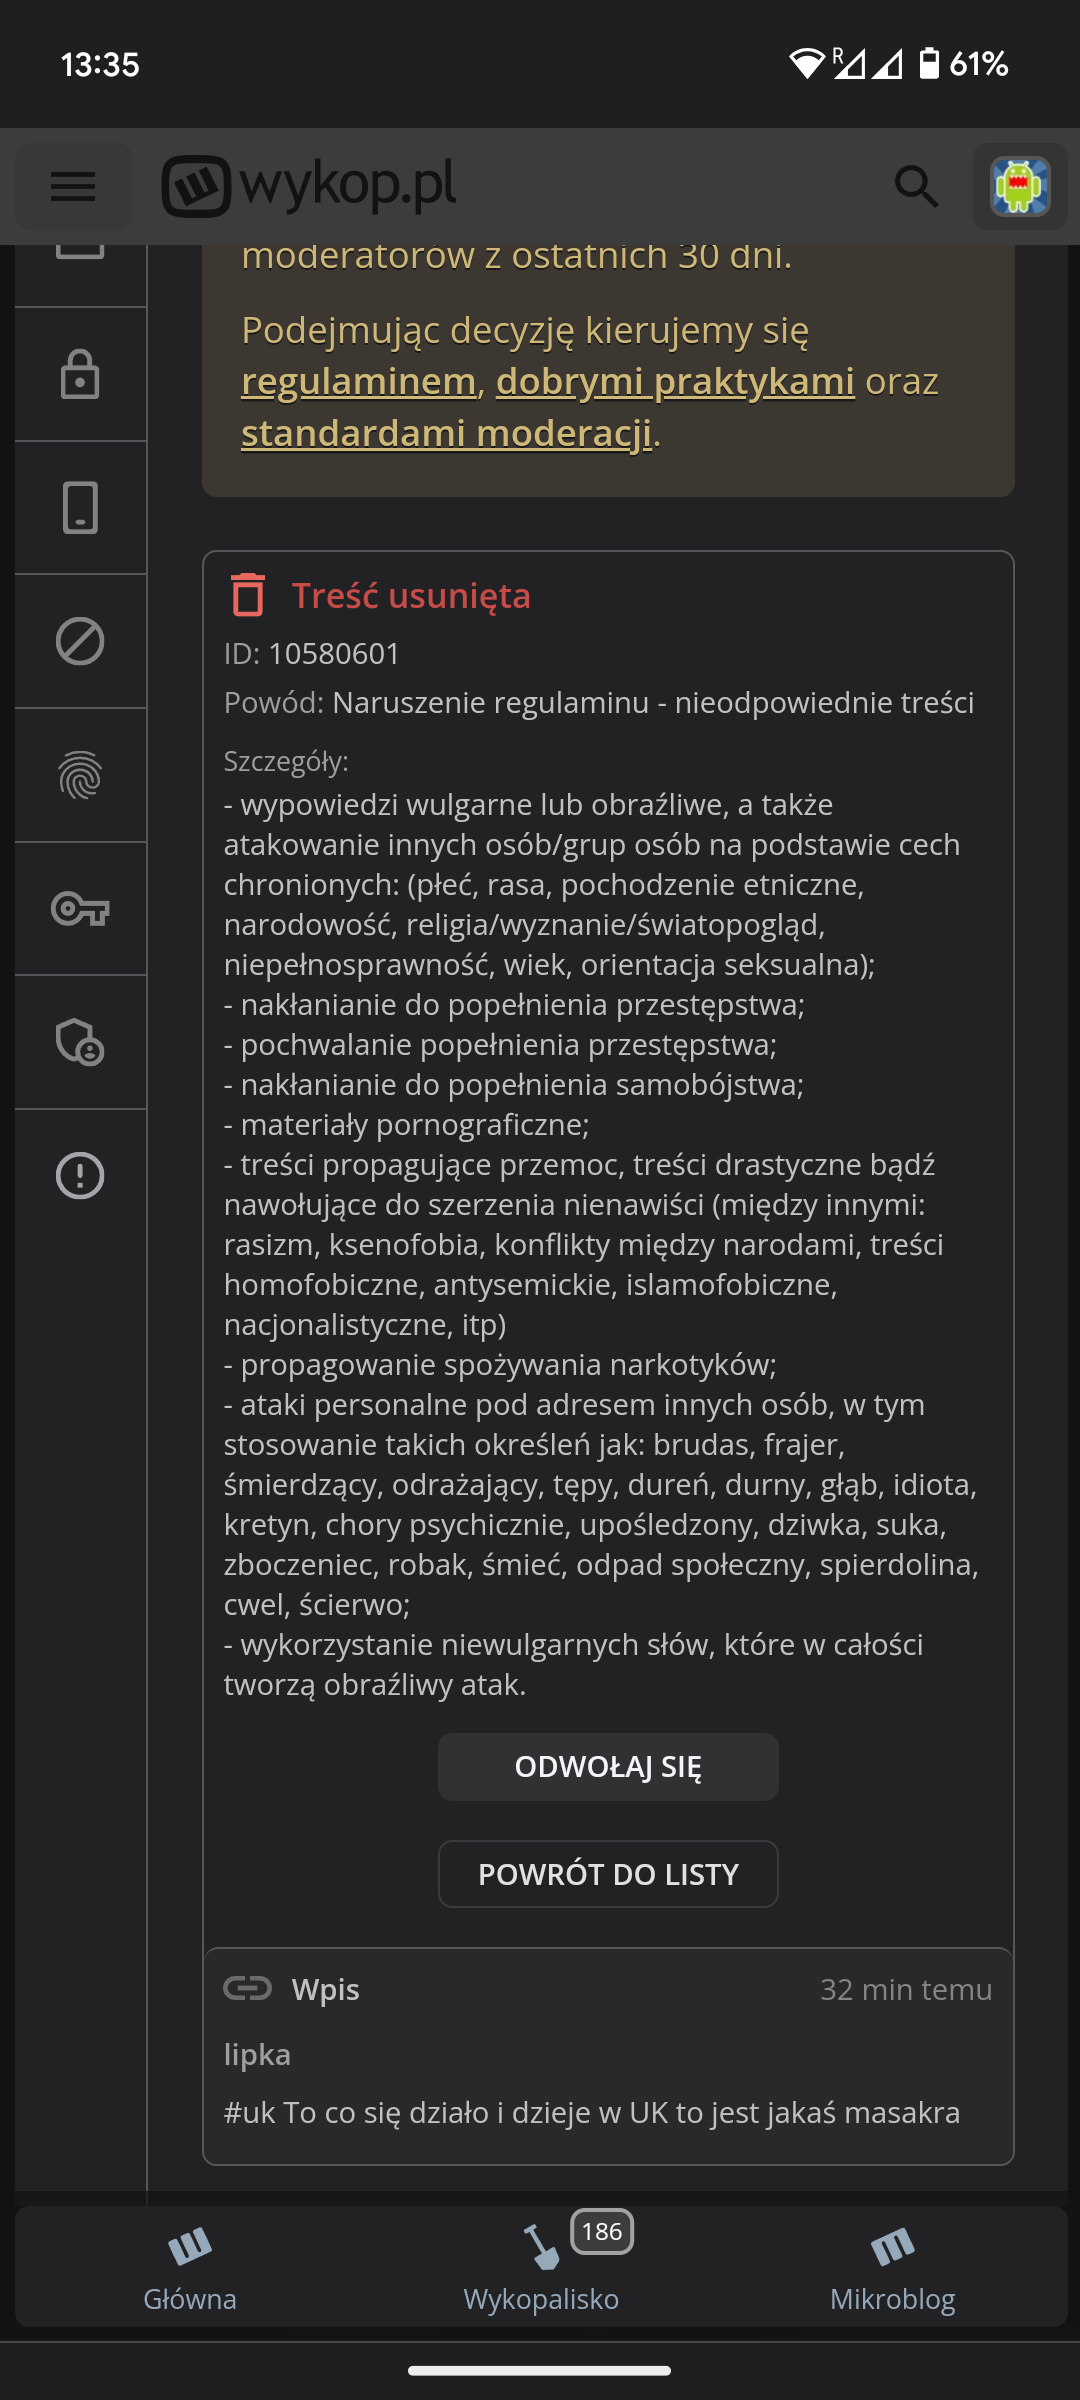Tap the wykop.pl logo

click(x=309, y=186)
